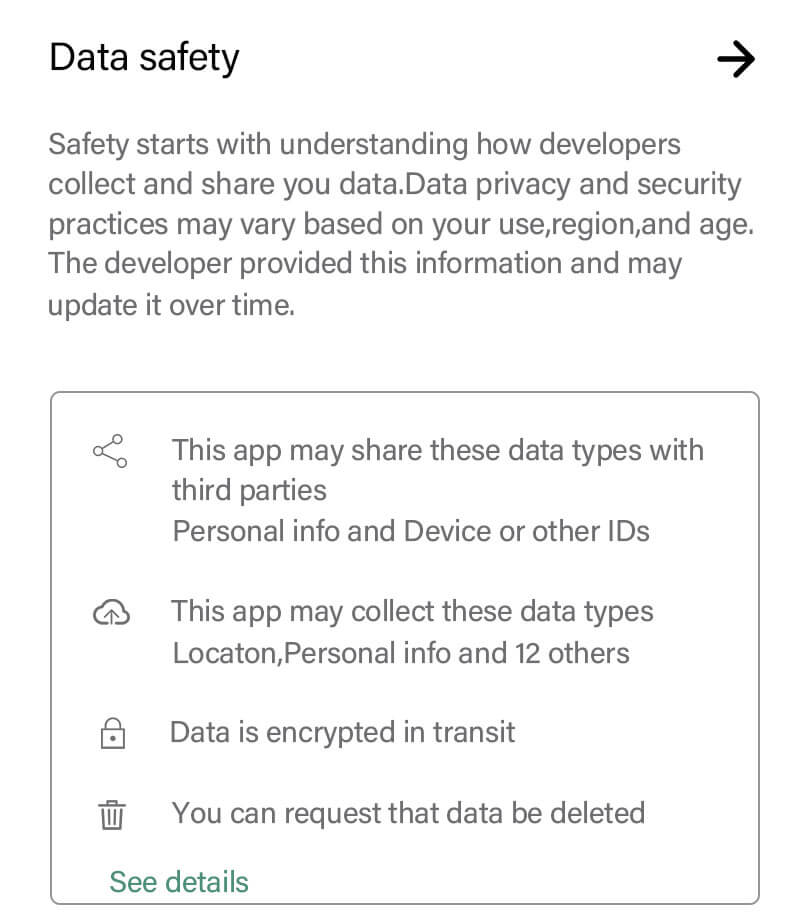Open the See details link
The width and height of the screenshot is (810, 917).
click(179, 882)
